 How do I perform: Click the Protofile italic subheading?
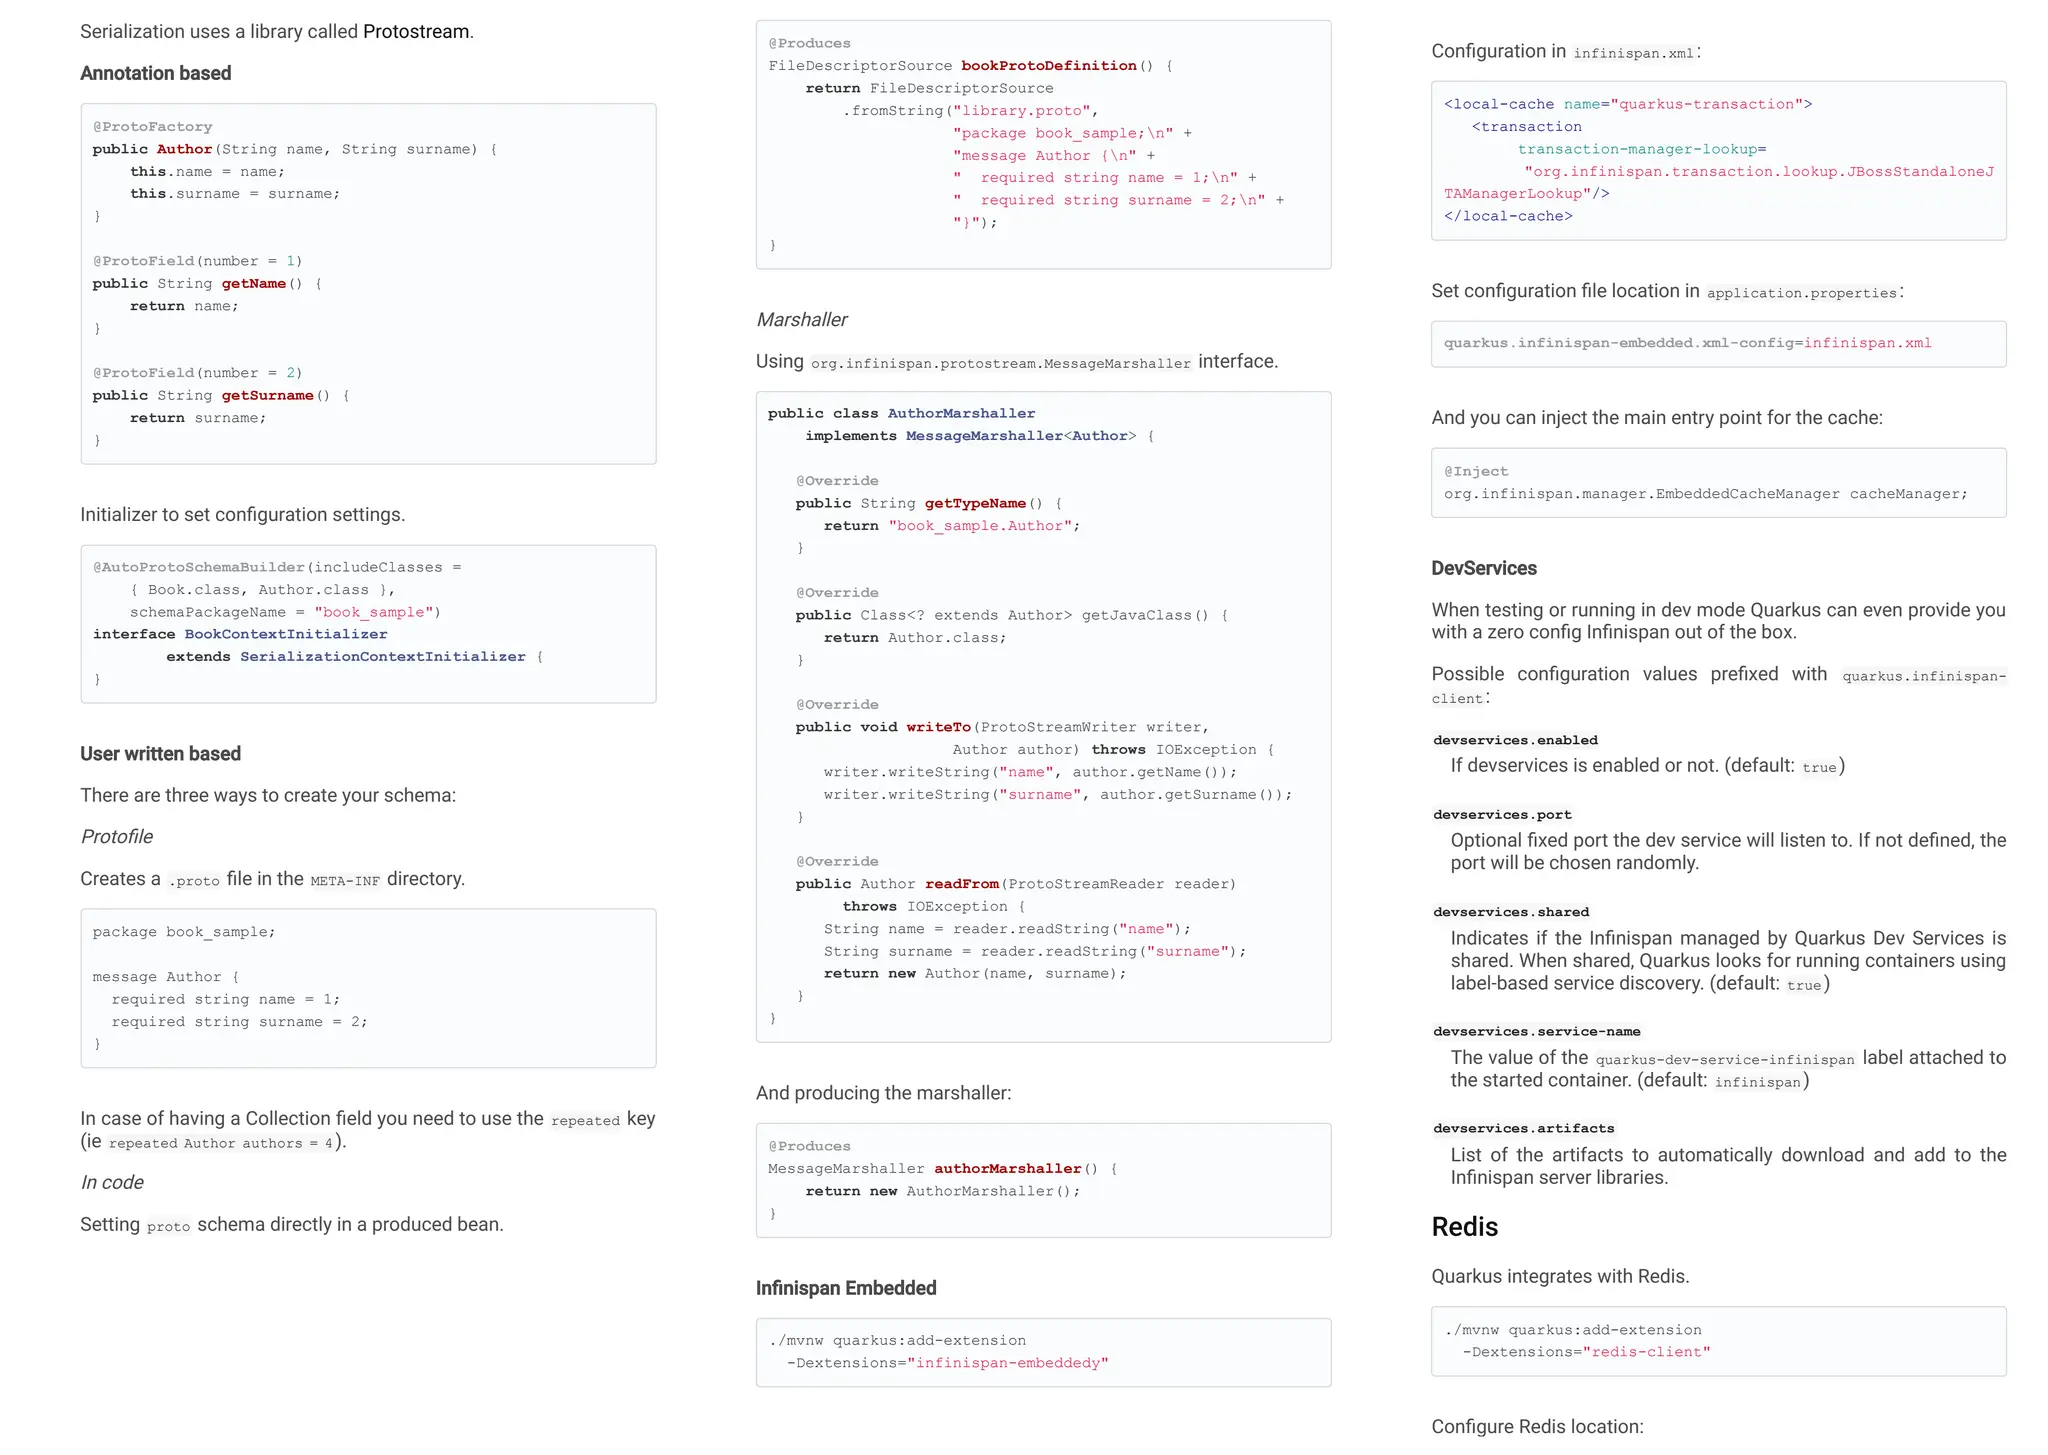[x=117, y=837]
